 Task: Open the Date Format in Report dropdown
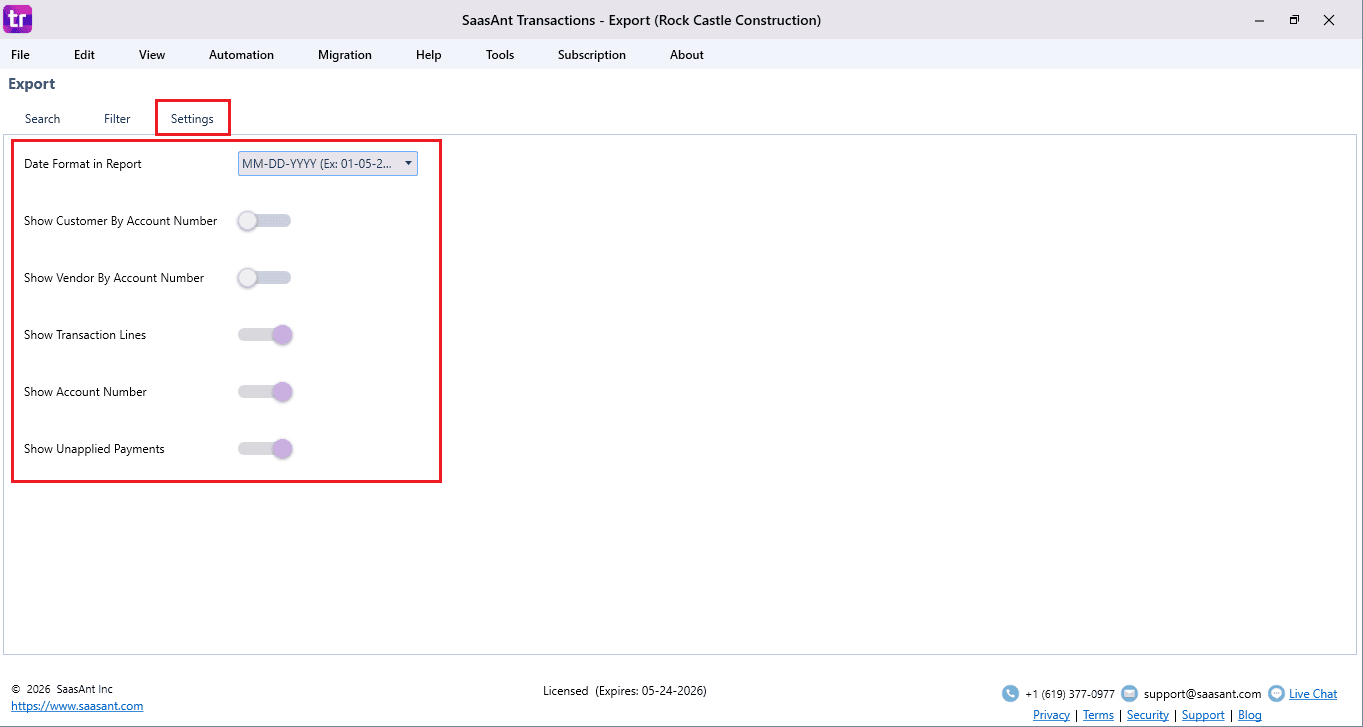[x=408, y=163]
